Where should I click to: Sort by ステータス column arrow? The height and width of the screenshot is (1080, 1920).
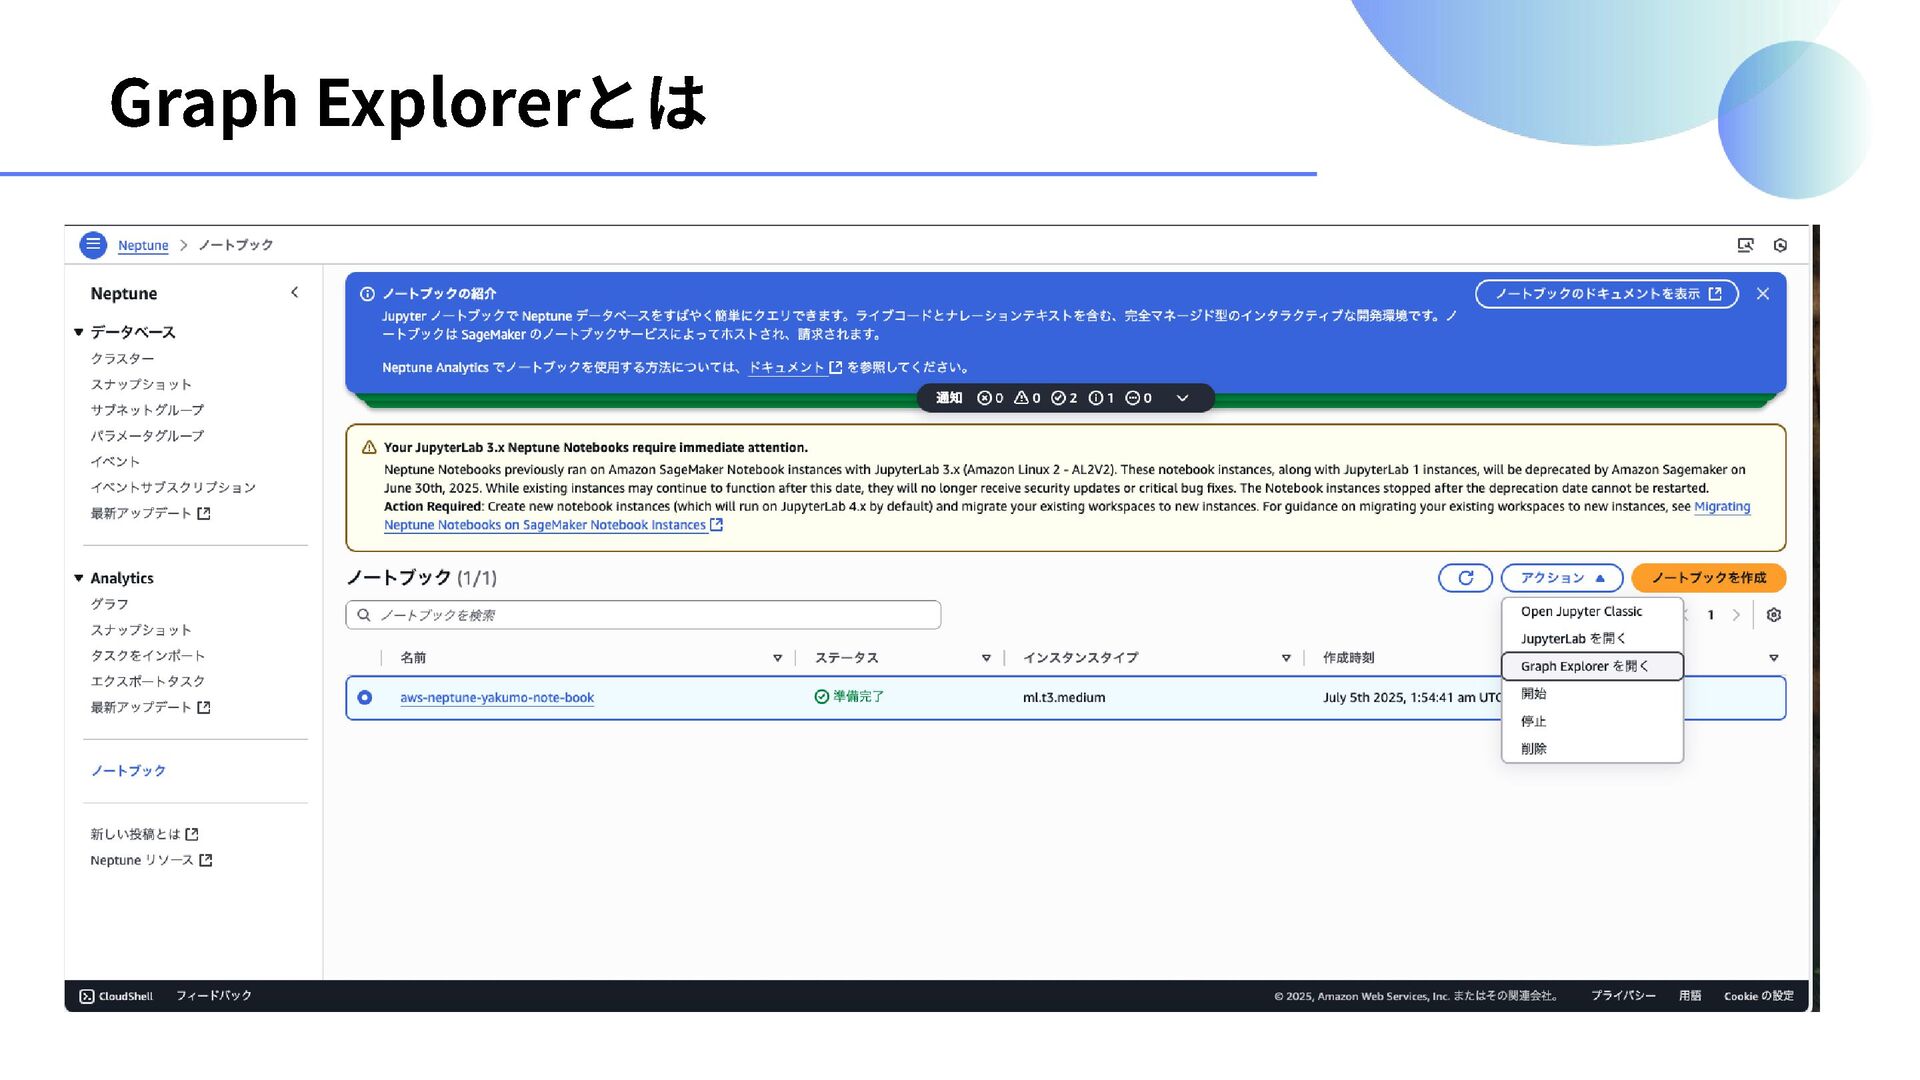click(x=986, y=658)
